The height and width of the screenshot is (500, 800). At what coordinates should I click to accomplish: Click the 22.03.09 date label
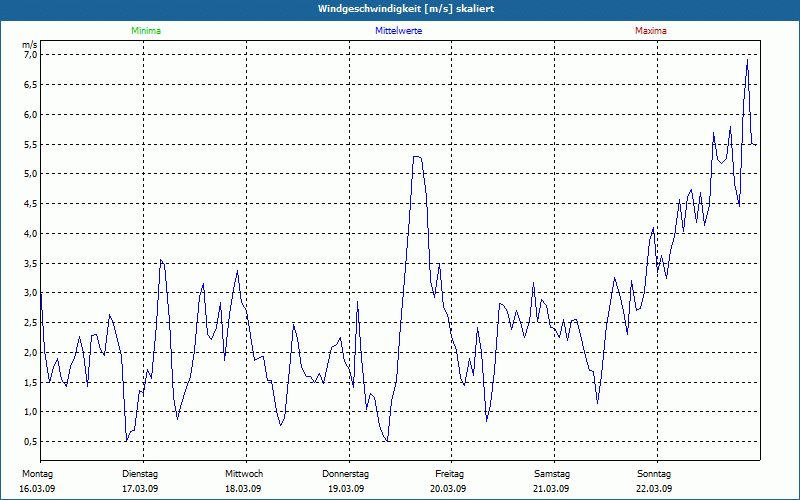(654, 489)
